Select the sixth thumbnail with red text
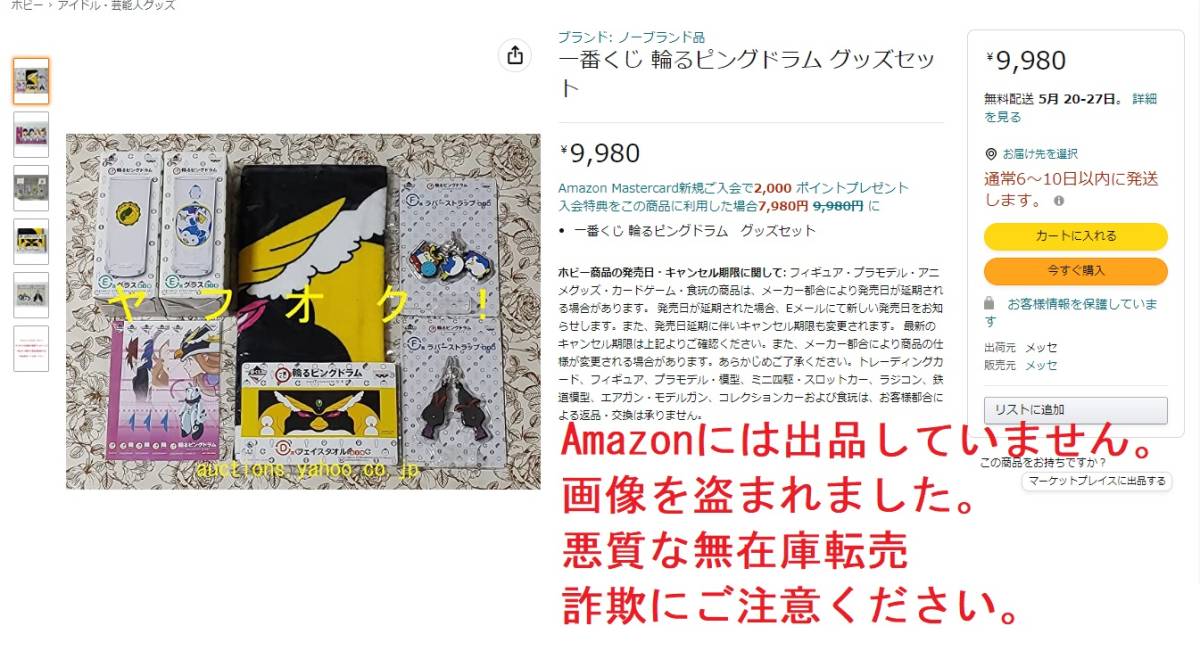Image resolution: width=1200 pixels, height=659 pixels. (31, 348)
